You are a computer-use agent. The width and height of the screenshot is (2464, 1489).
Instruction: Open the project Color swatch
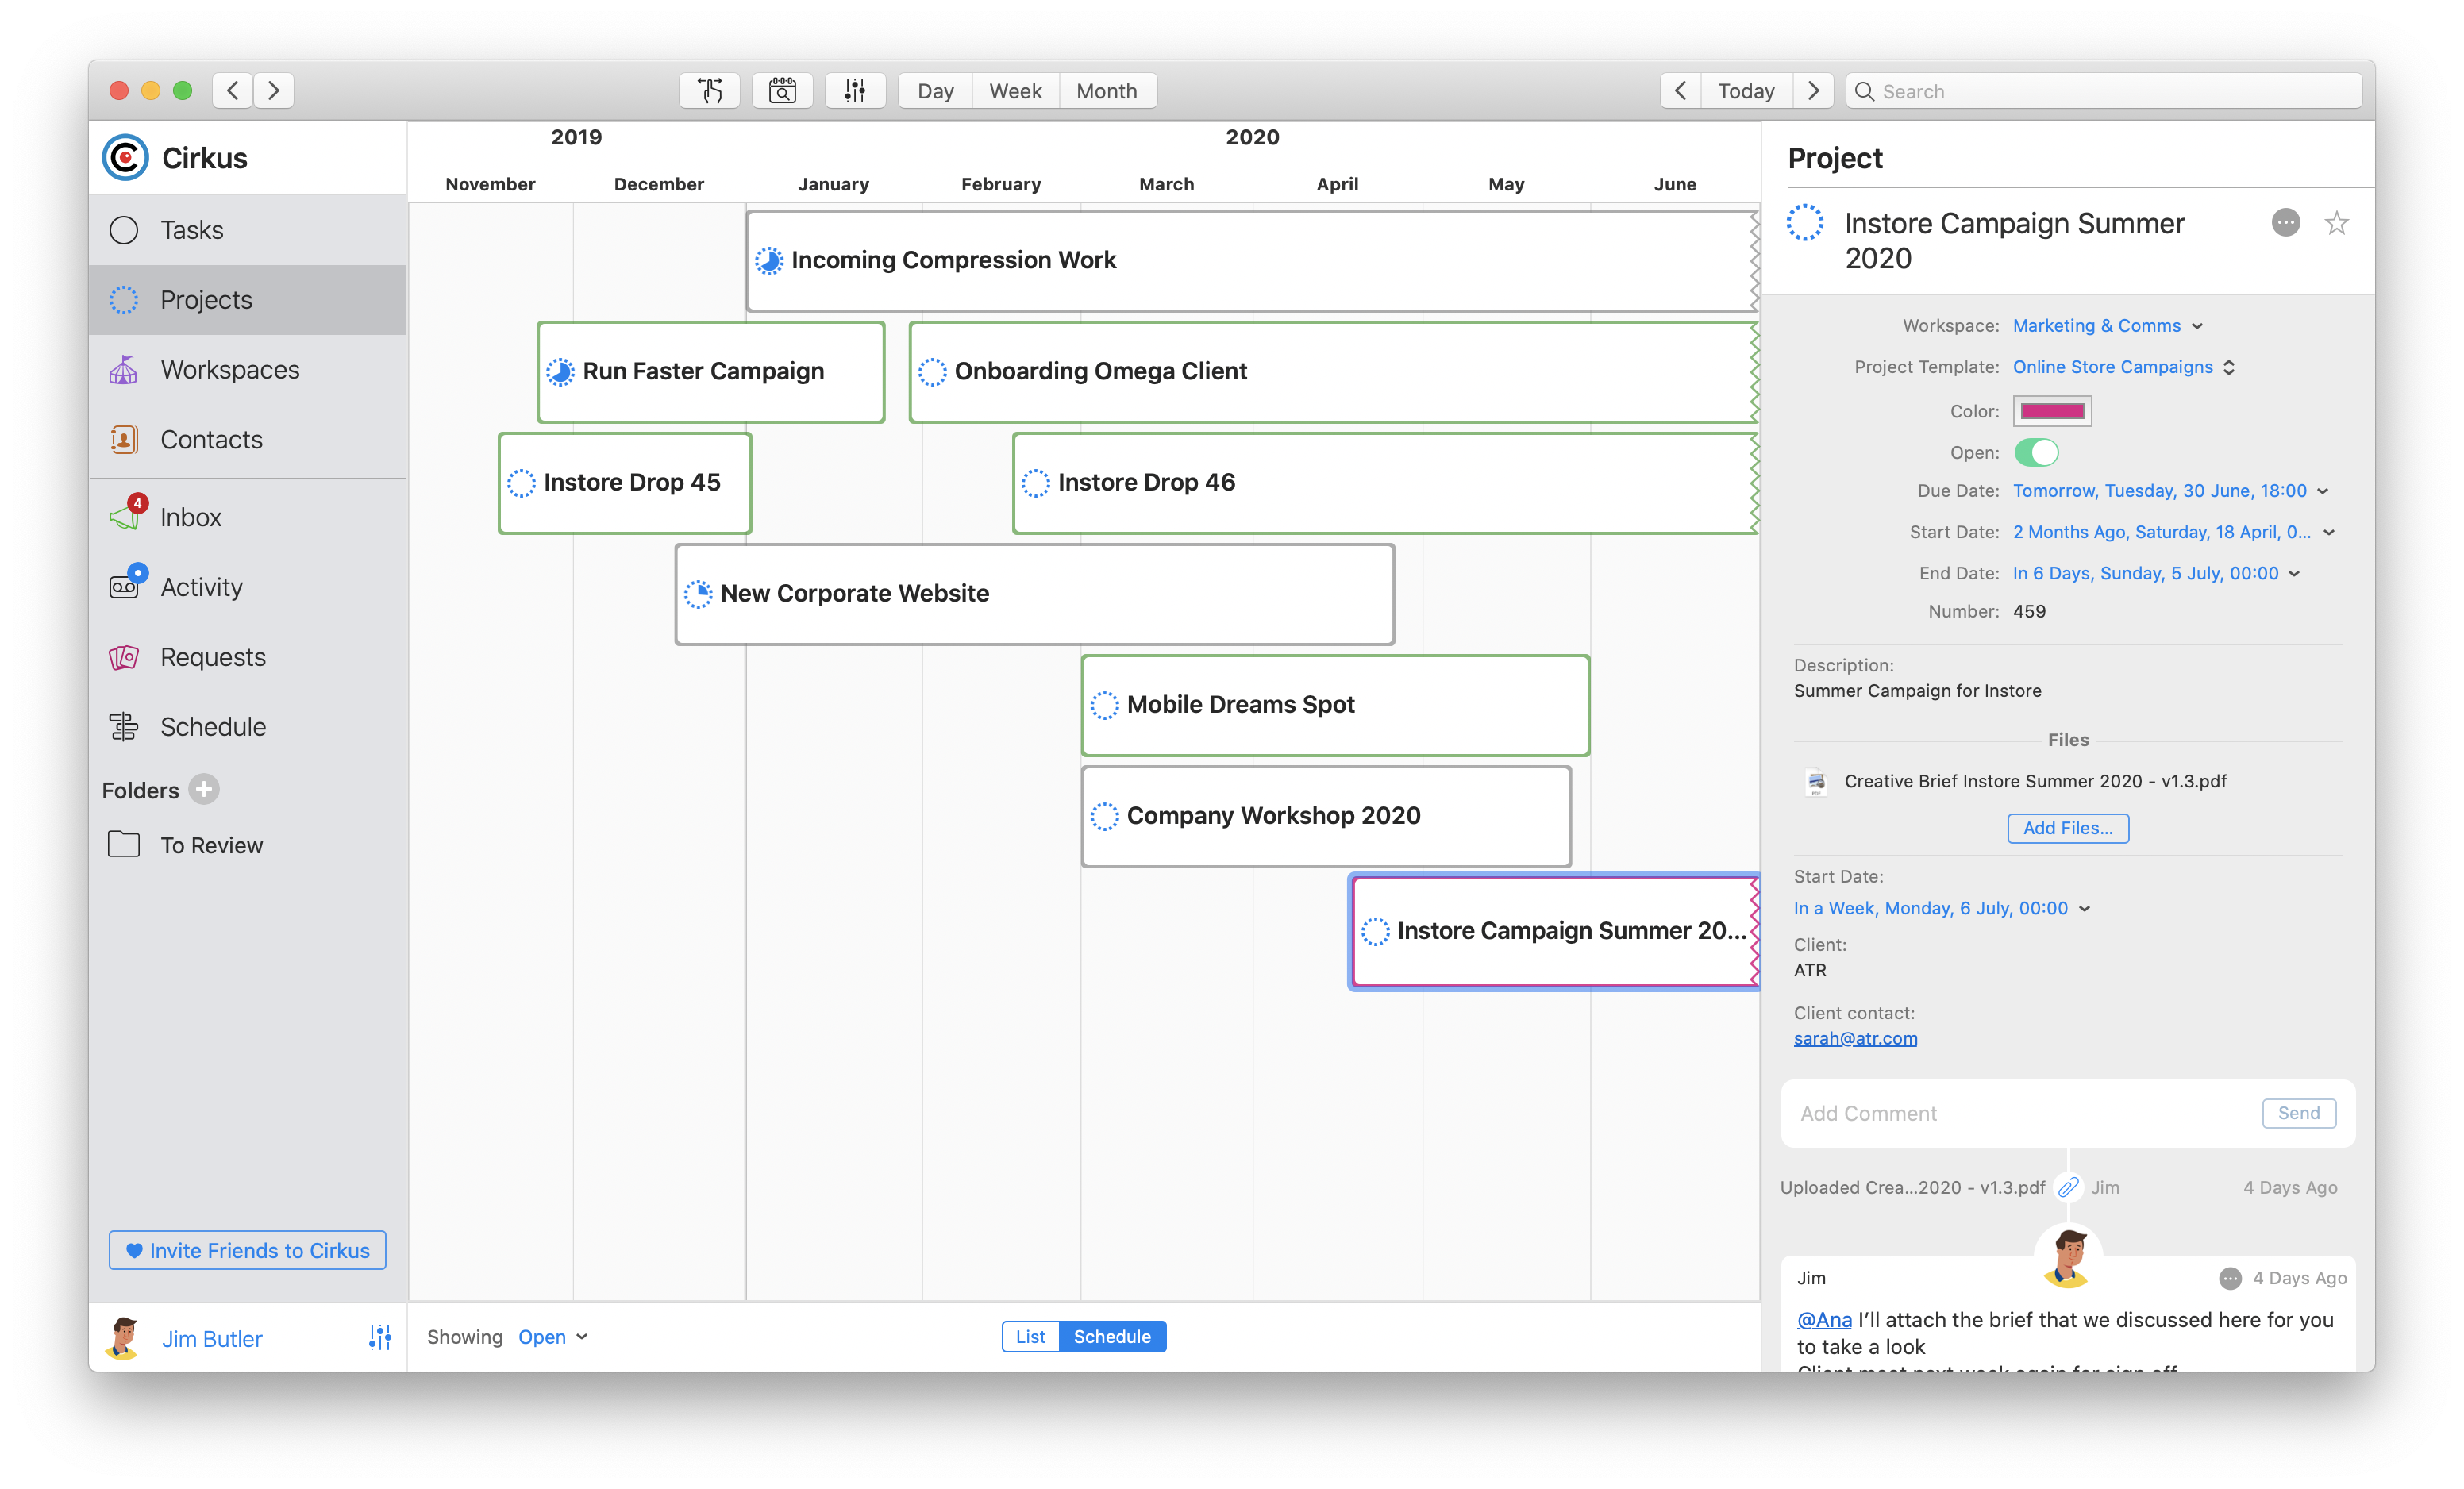point(2052,411)
